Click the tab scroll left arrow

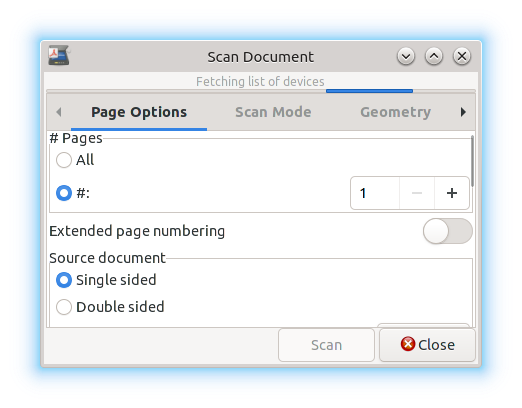point(59,112)
